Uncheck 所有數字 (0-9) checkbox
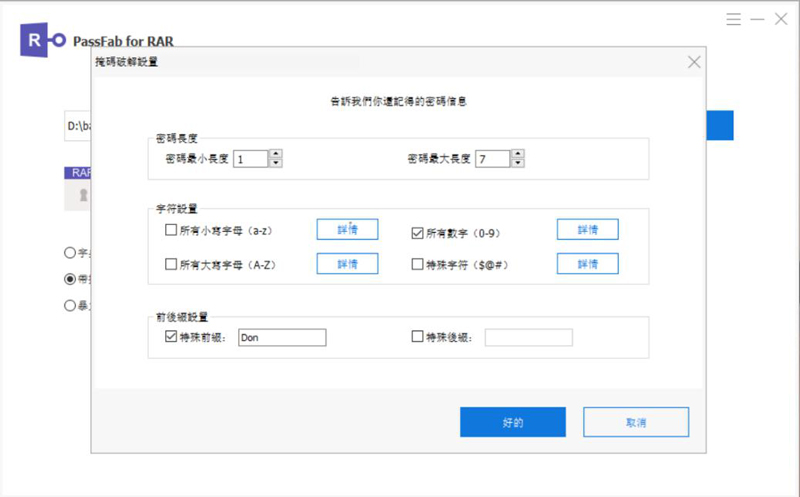Image resolution: width=800 pixels, height=497 pixels. point(418,232)
